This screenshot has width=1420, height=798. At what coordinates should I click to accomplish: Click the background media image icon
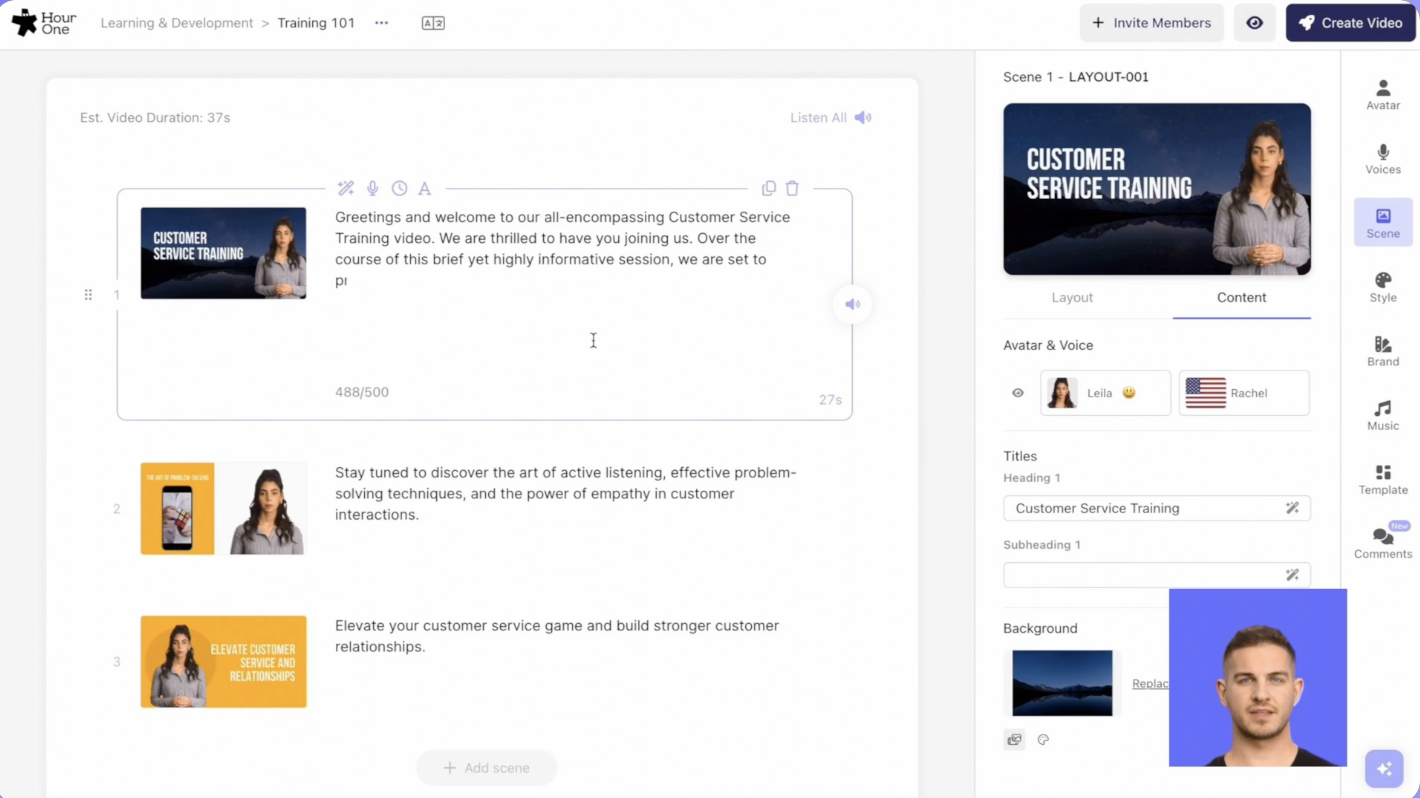click(x=1014, y=740)
